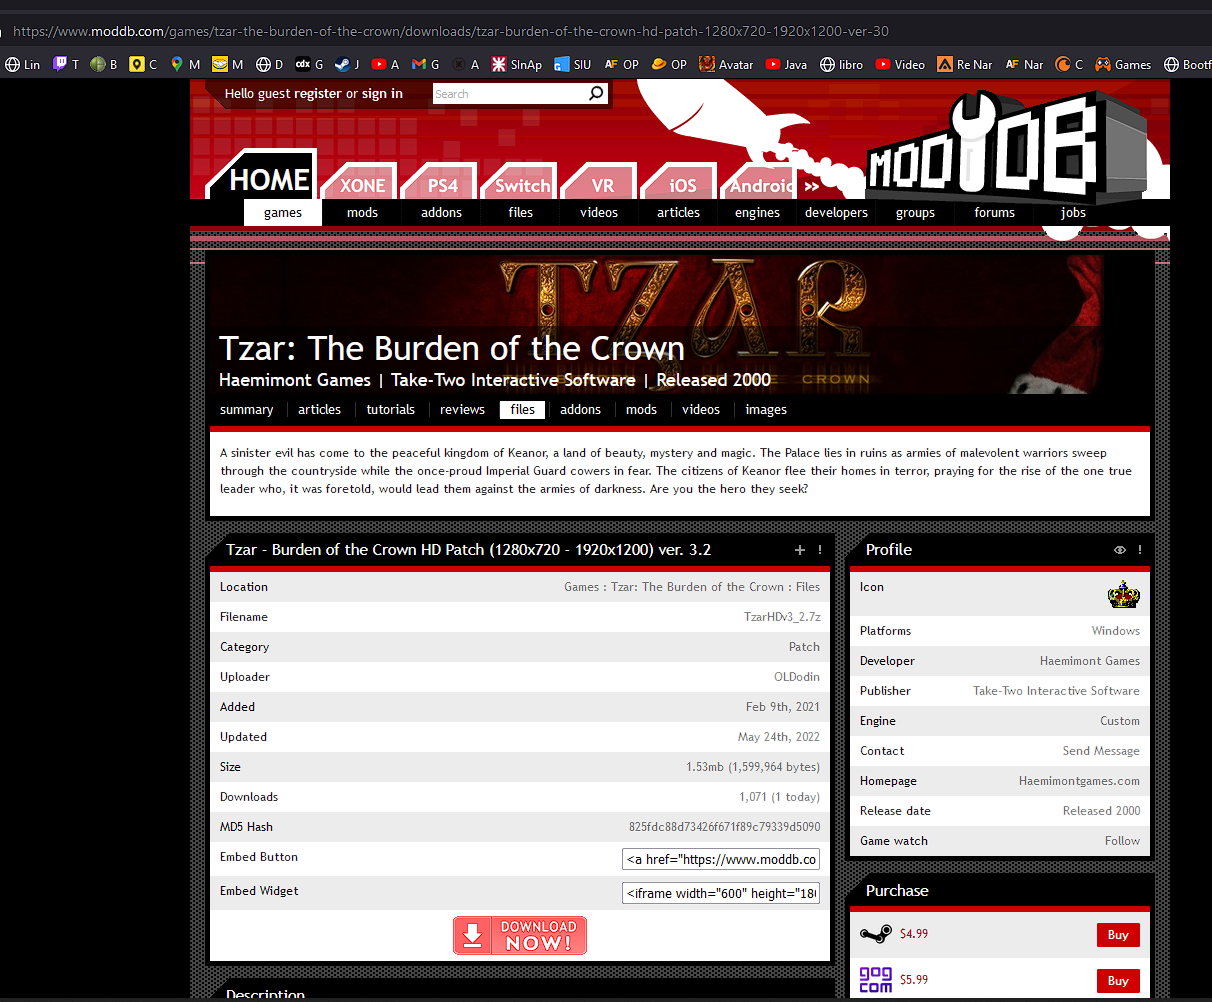Switch to the game's tutorials tab

point(390,409)
